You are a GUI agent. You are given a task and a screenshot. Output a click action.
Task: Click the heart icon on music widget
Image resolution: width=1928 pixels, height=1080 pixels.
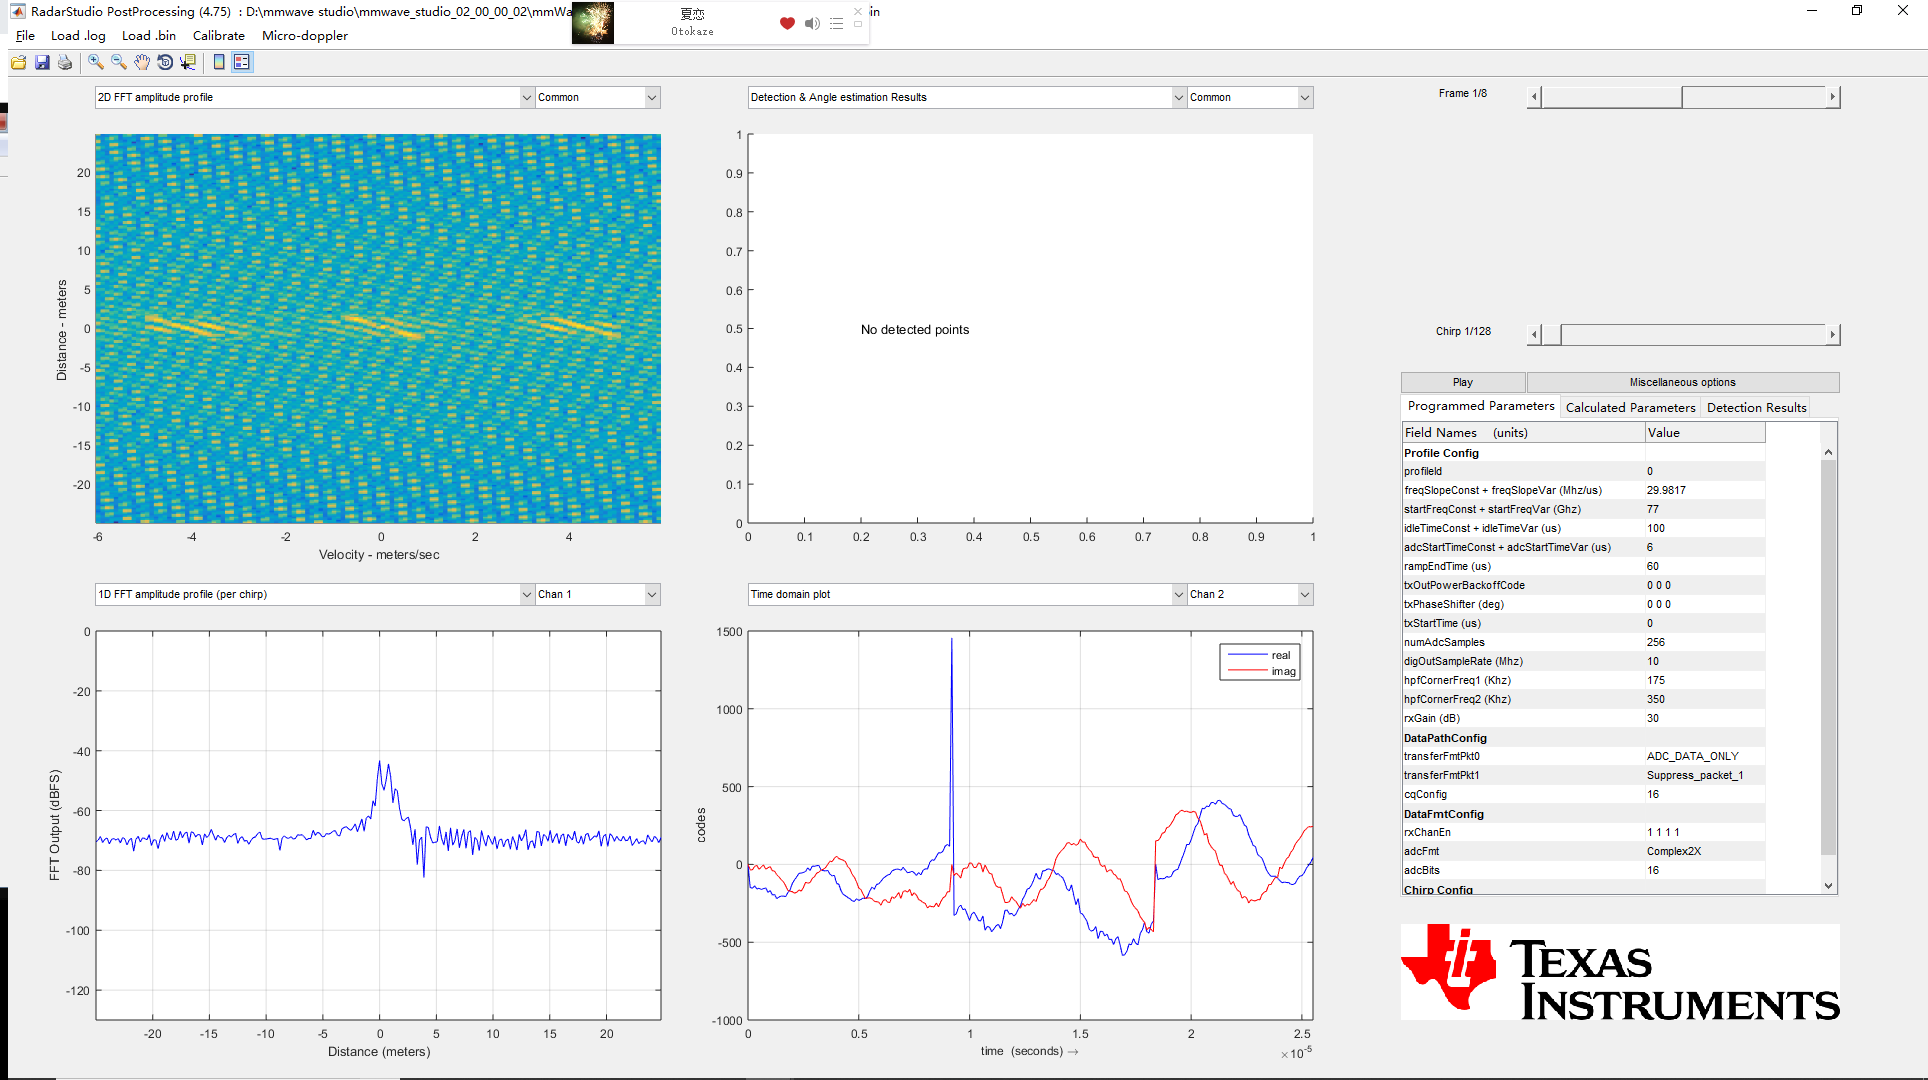click(787, 23)
